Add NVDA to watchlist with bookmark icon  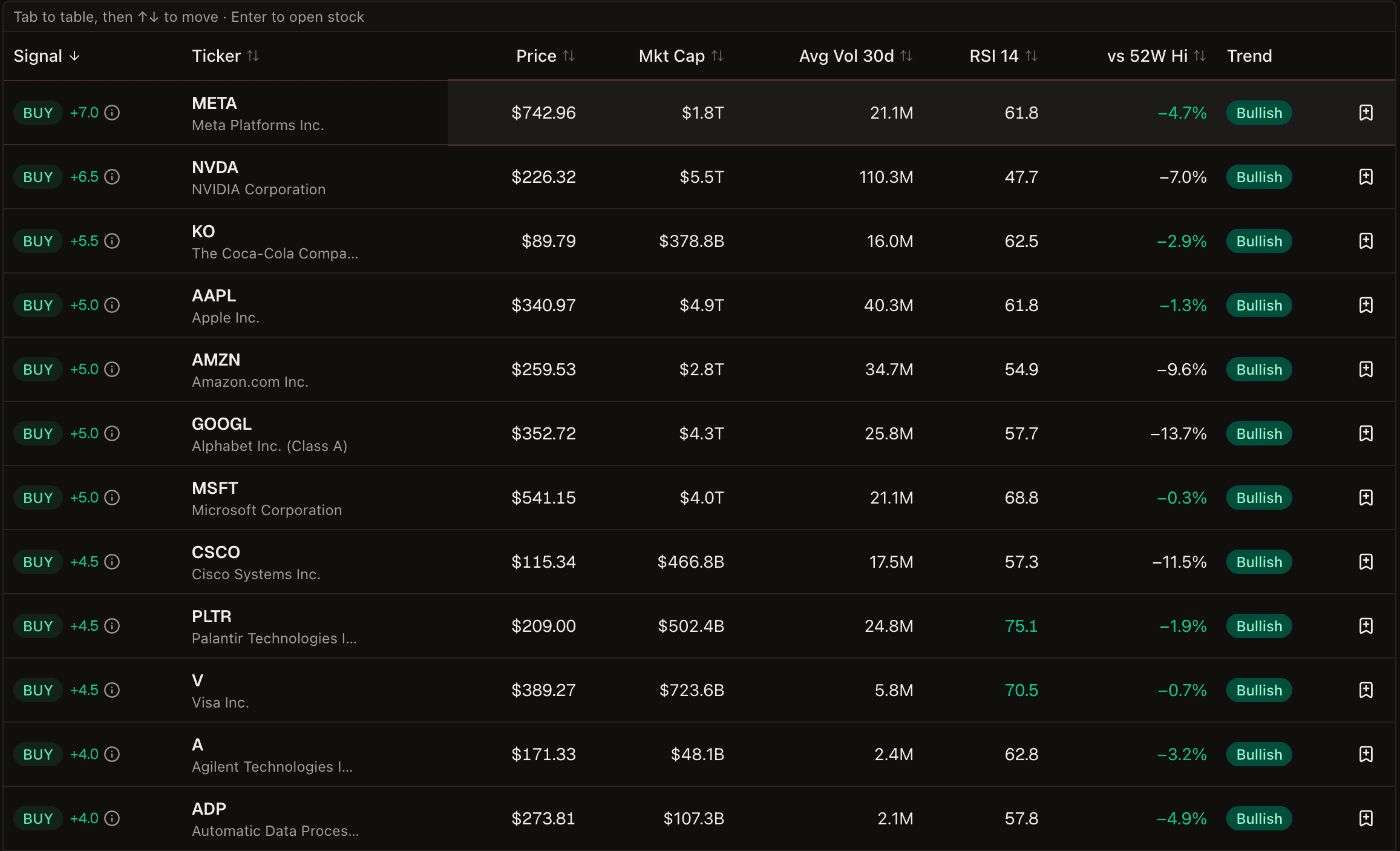click(1366, 177)
